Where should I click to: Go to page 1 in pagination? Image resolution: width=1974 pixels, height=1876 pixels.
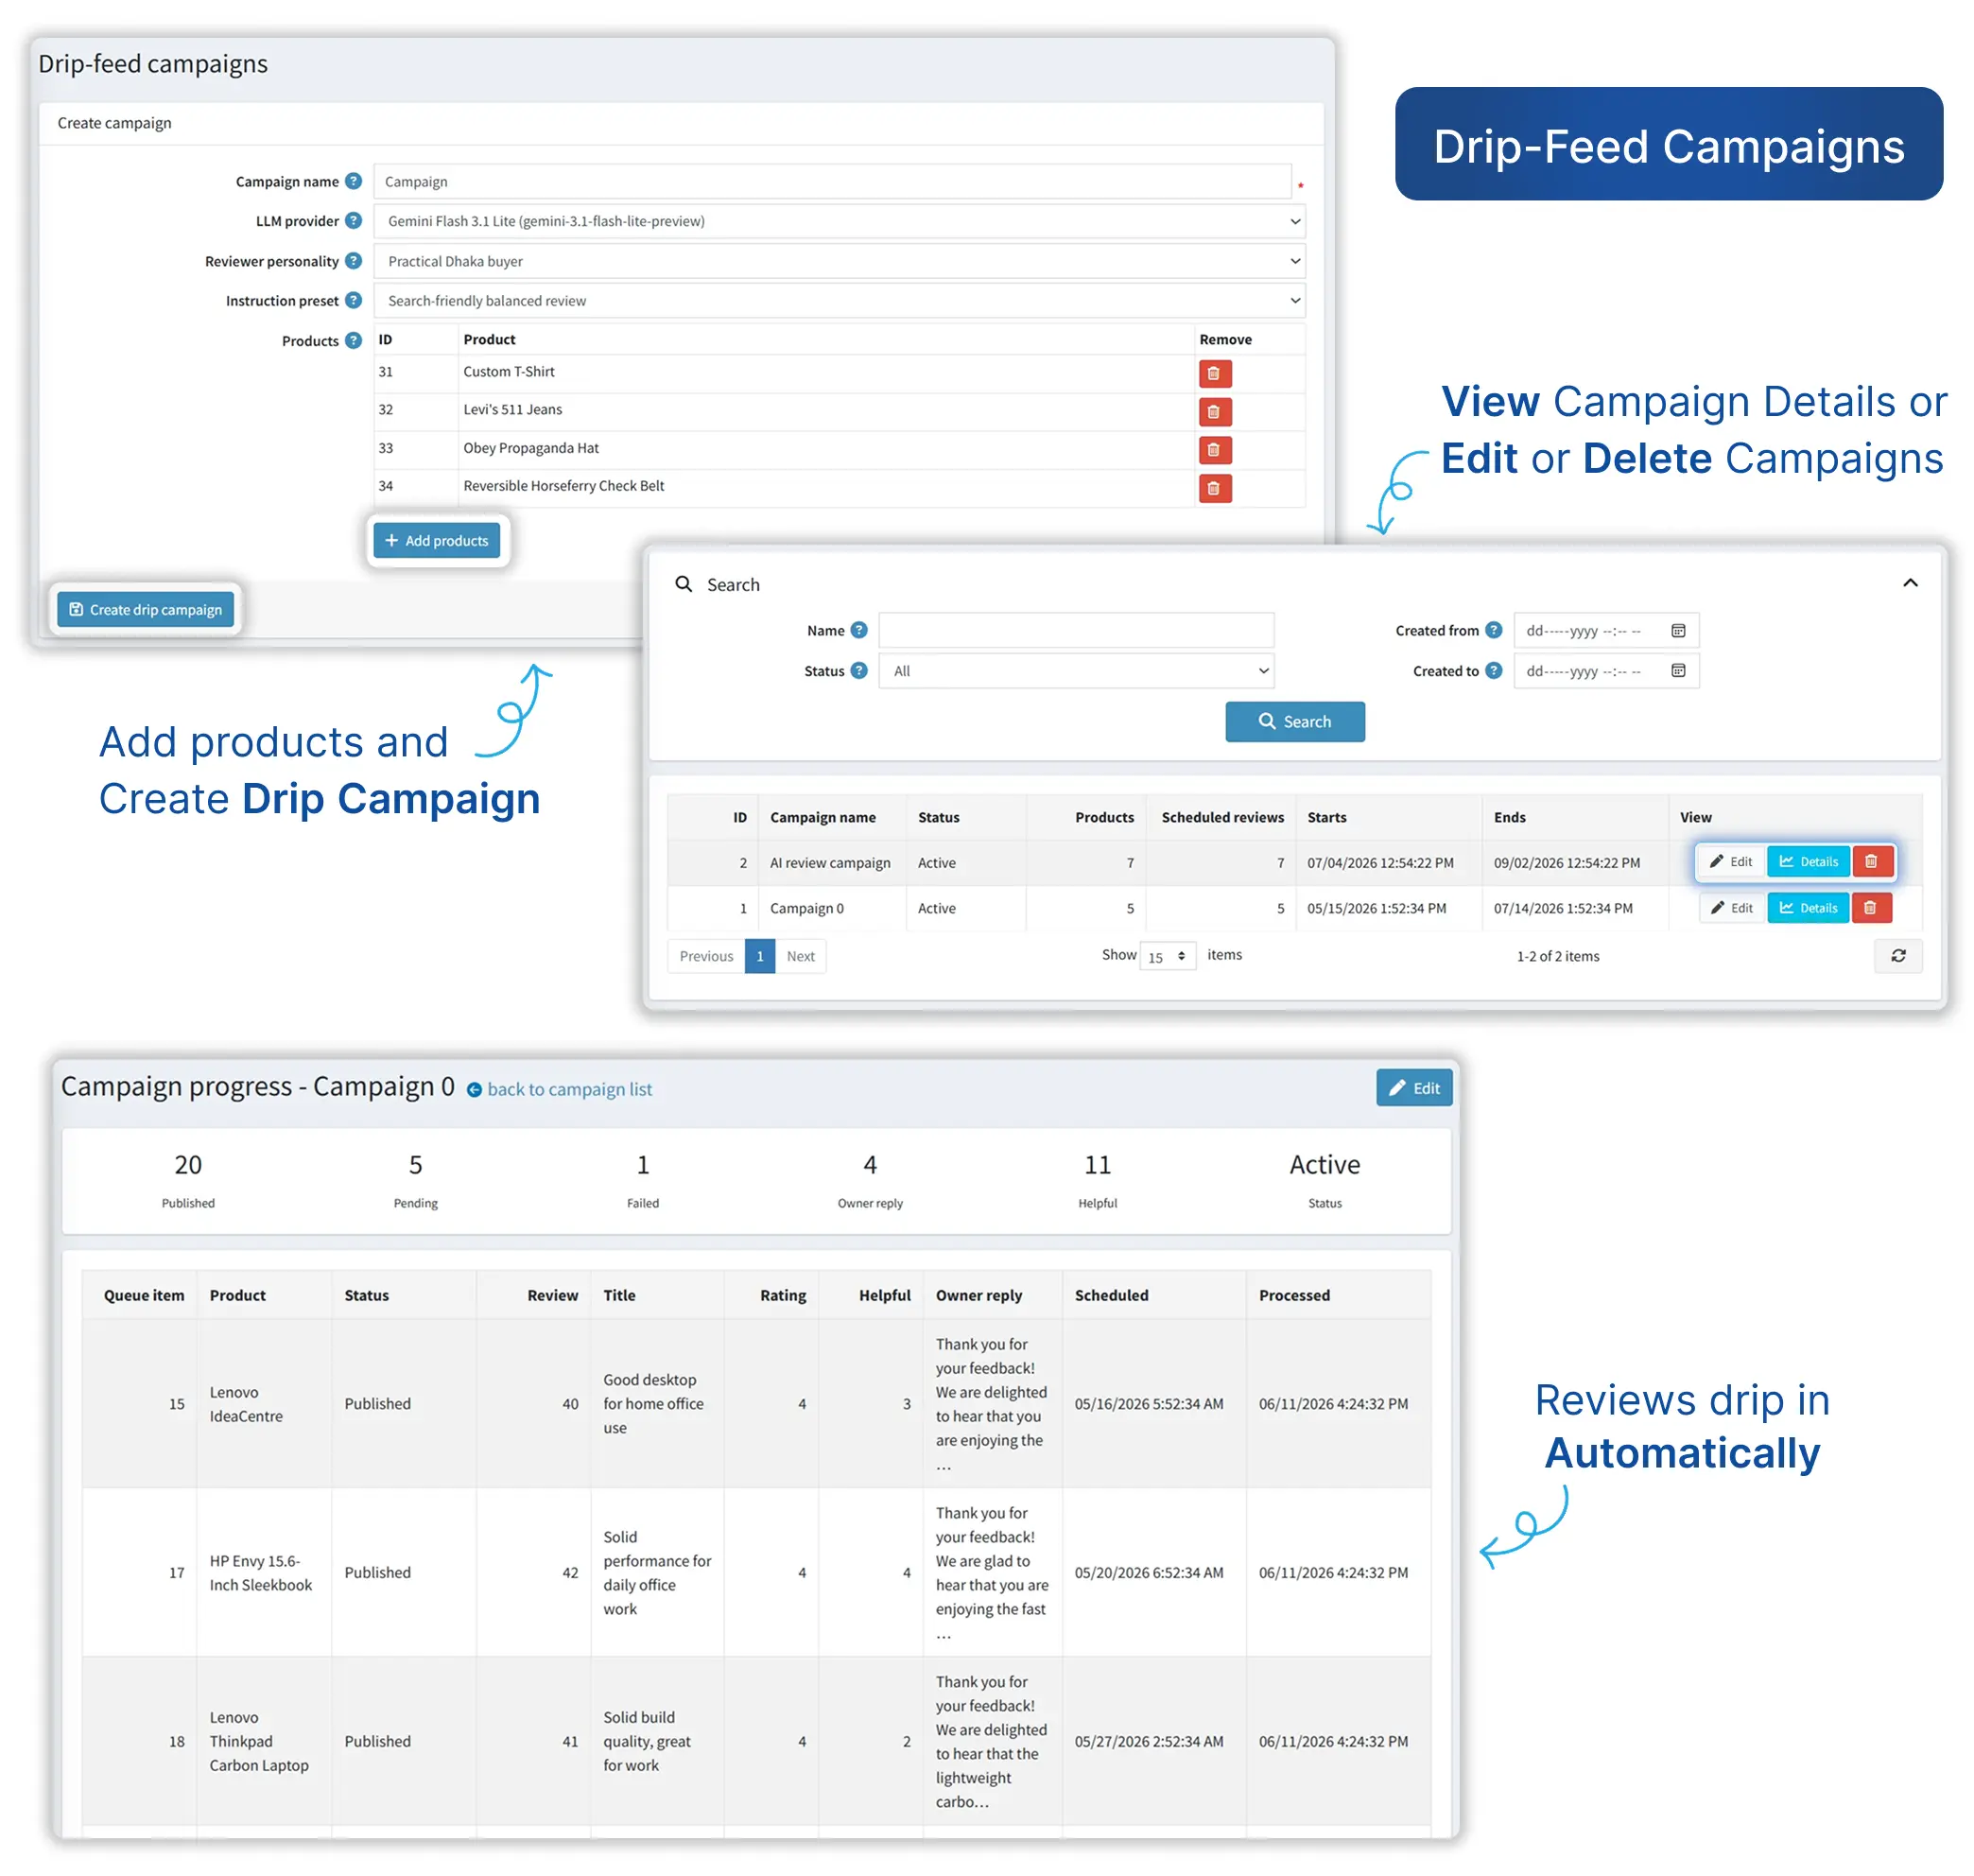pos(760,957)
